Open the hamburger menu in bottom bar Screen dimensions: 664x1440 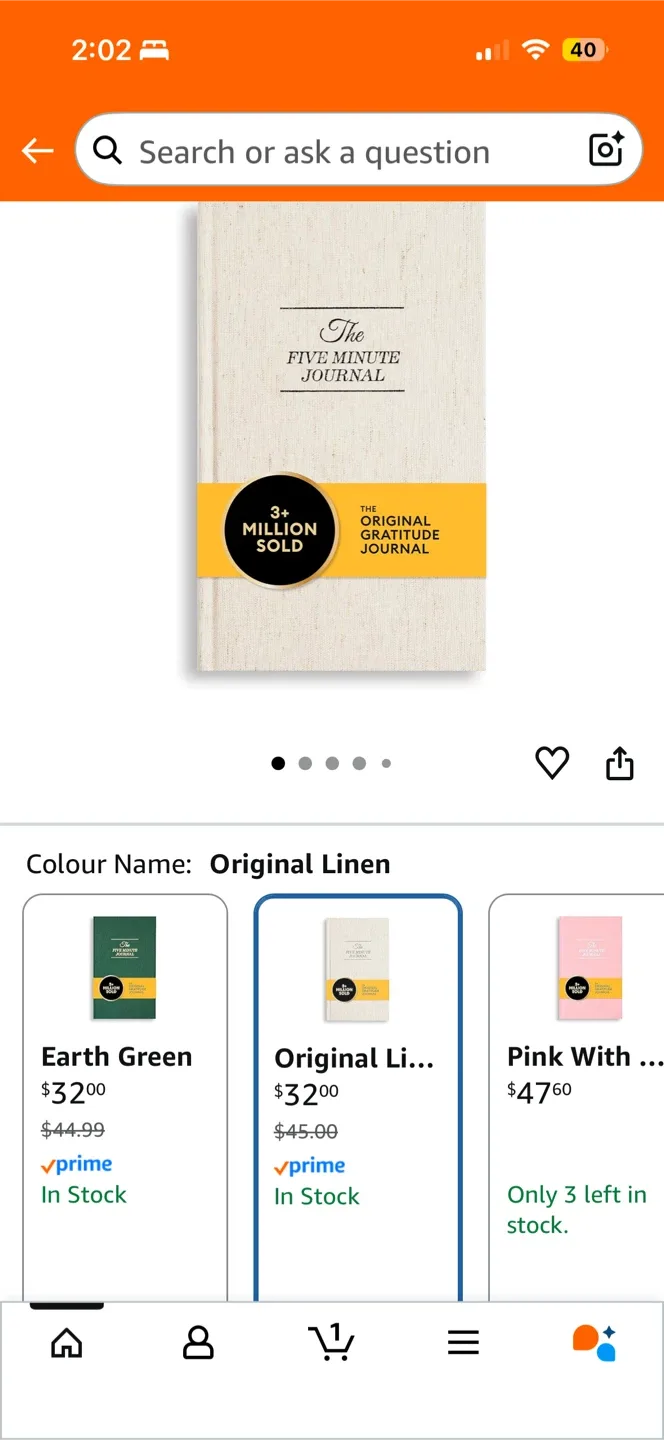(x=463, y=1343)
